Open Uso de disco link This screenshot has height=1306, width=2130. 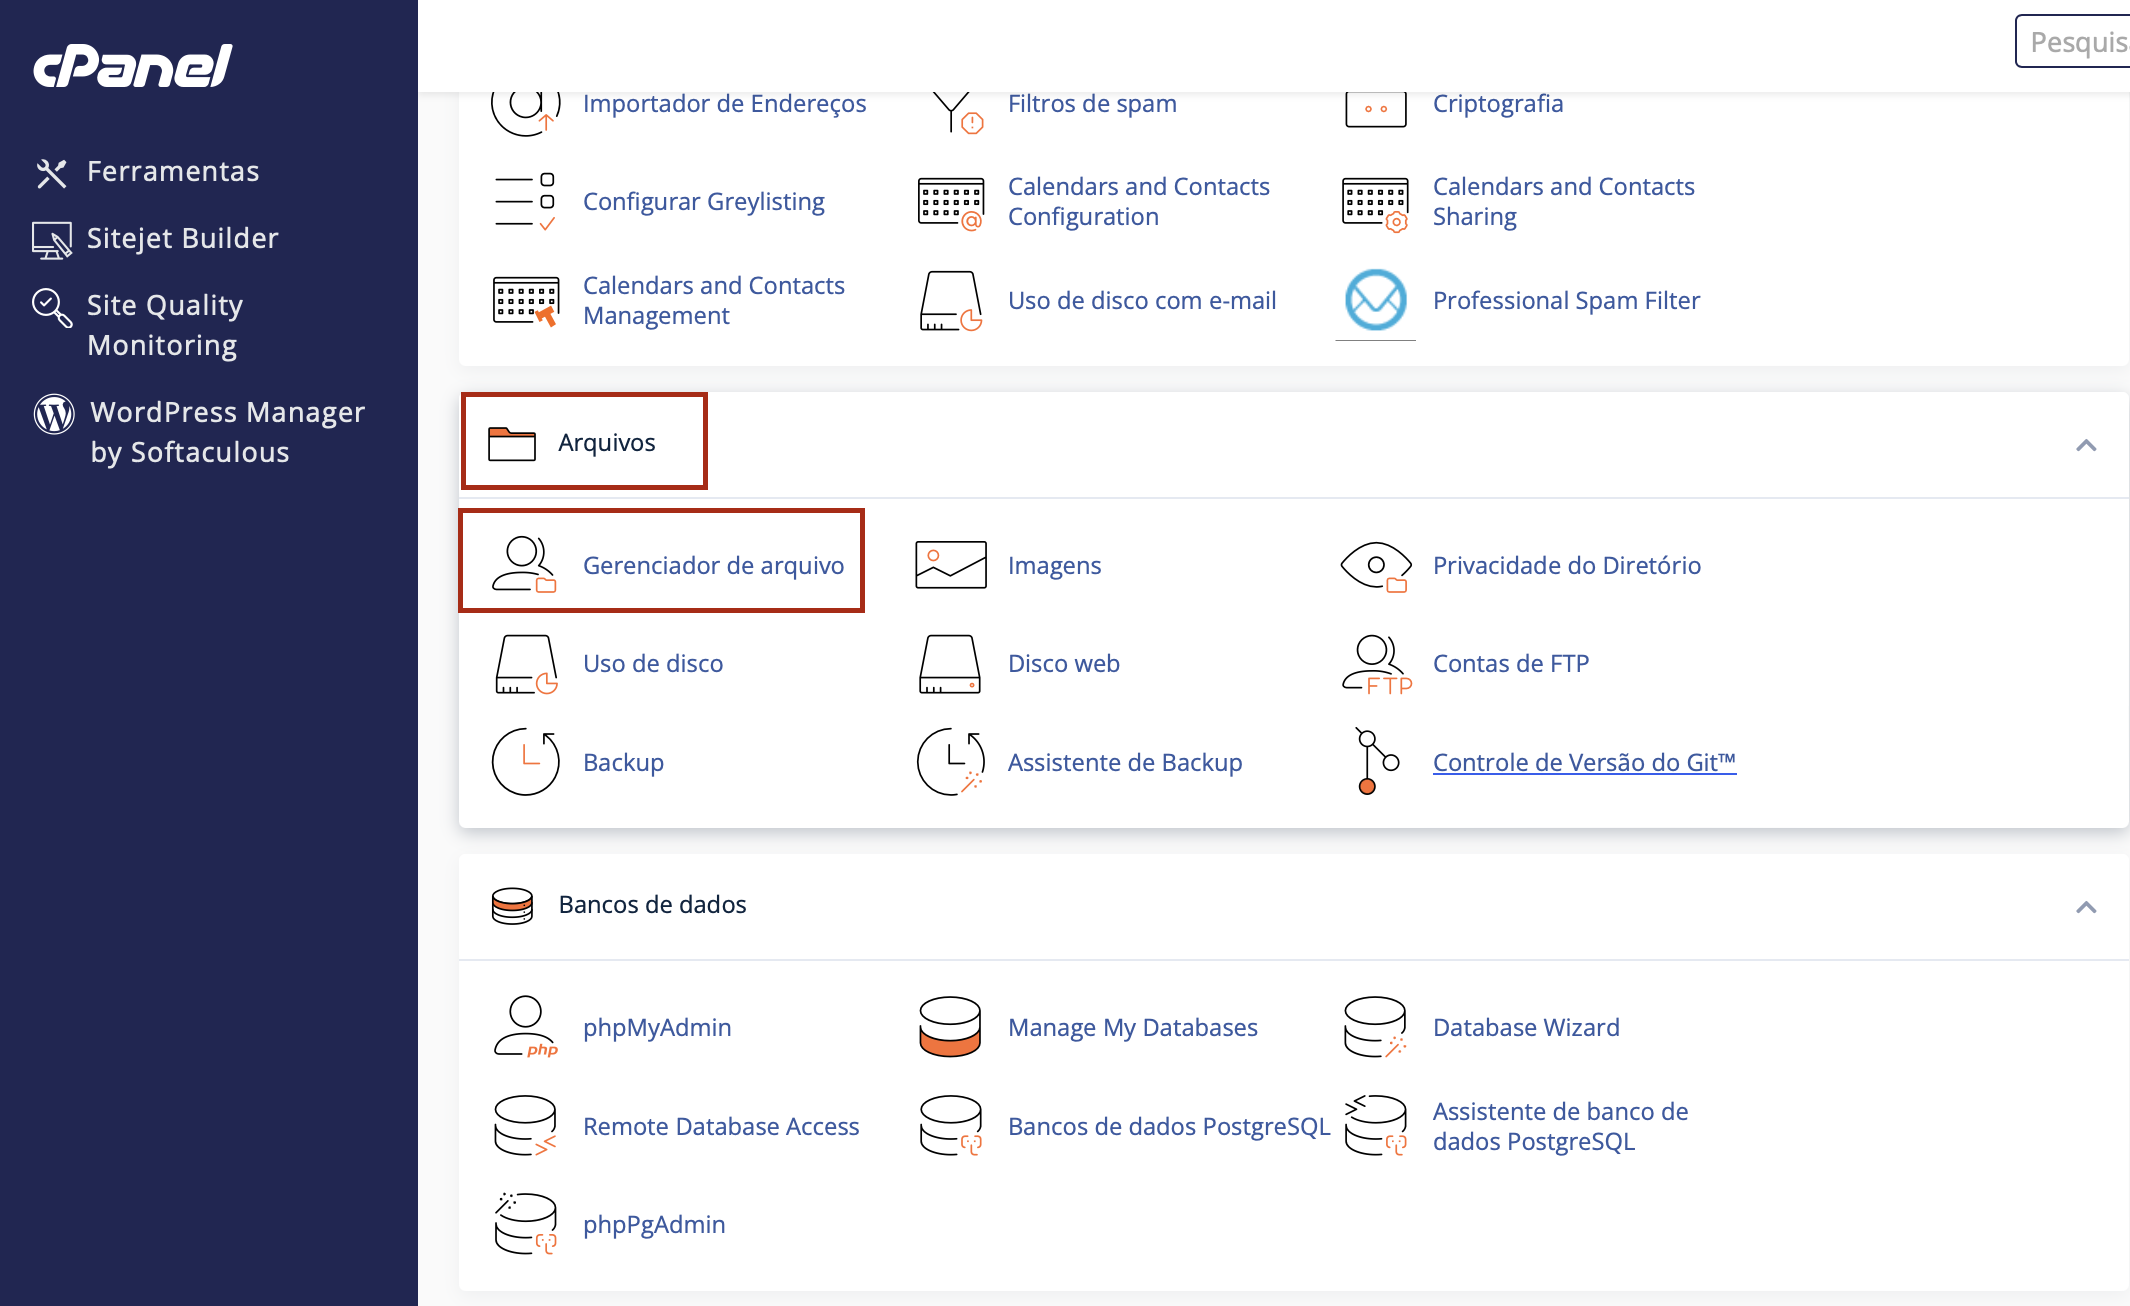pyautogui.click(x=652, y=664)
